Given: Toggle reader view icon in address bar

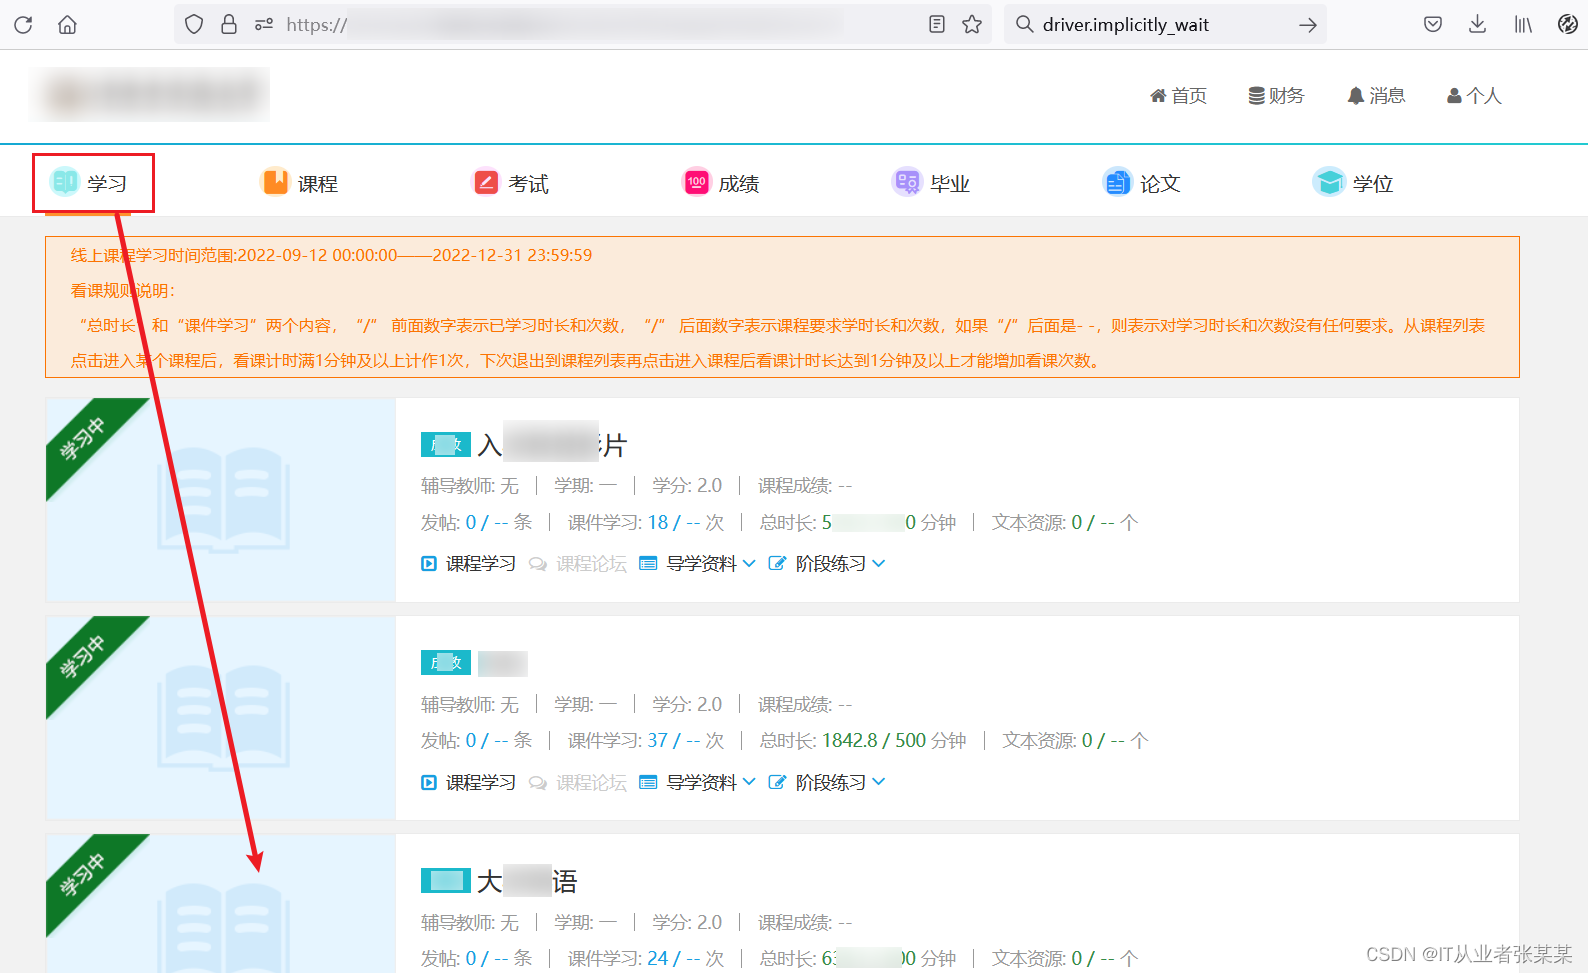Looking at the screenshot, I should click(937, 25).
